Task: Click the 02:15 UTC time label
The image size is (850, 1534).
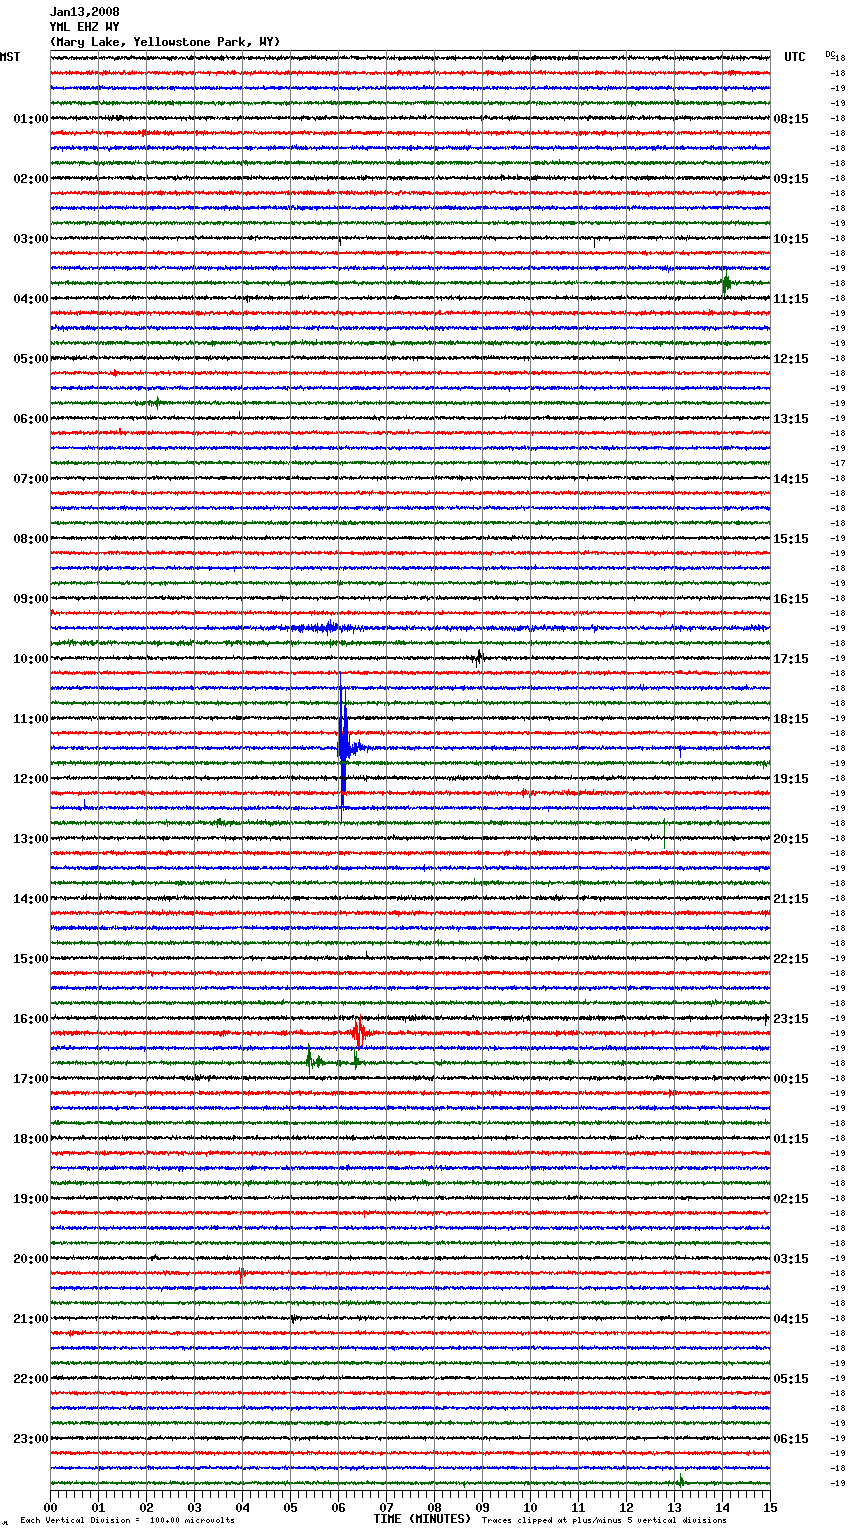Action: pyautogui.click(x=791, y=1199)
